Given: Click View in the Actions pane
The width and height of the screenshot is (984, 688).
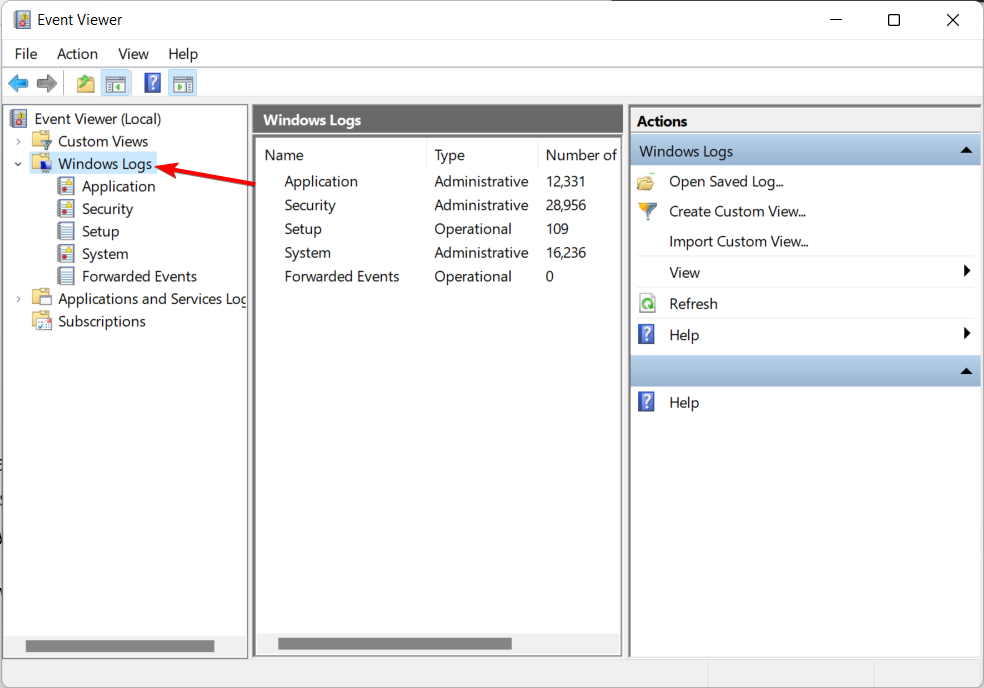Looking at the screenshot, I should coord(684,273).
